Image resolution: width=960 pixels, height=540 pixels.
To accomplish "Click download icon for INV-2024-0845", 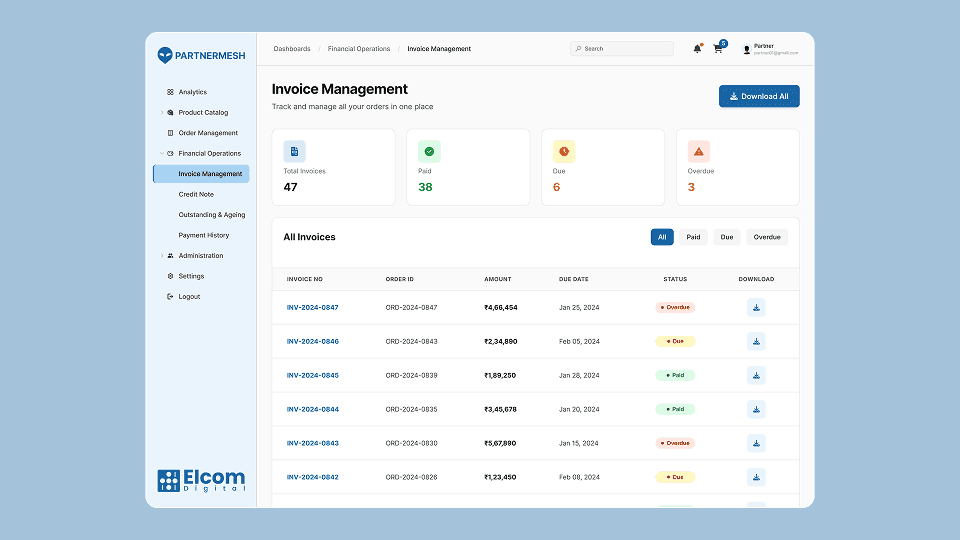I will click(x=756, y=376).
